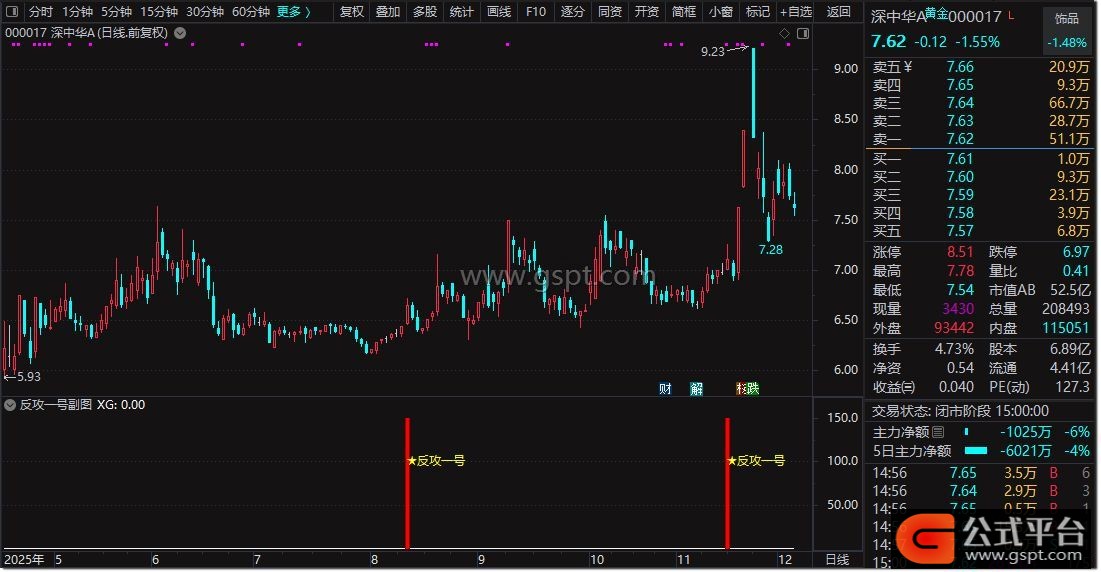Click the panel layout icon beside the diamond

point(801,33)
